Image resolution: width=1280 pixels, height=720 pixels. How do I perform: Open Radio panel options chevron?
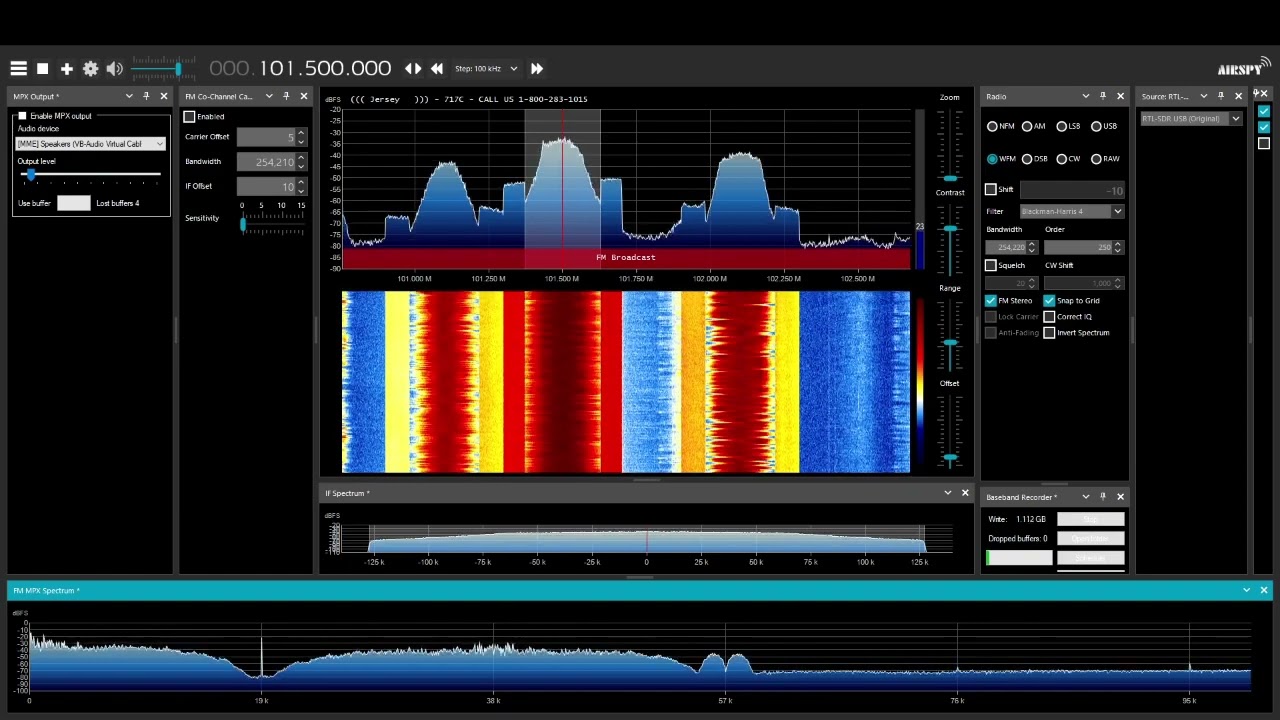[x=1086, y=96]
